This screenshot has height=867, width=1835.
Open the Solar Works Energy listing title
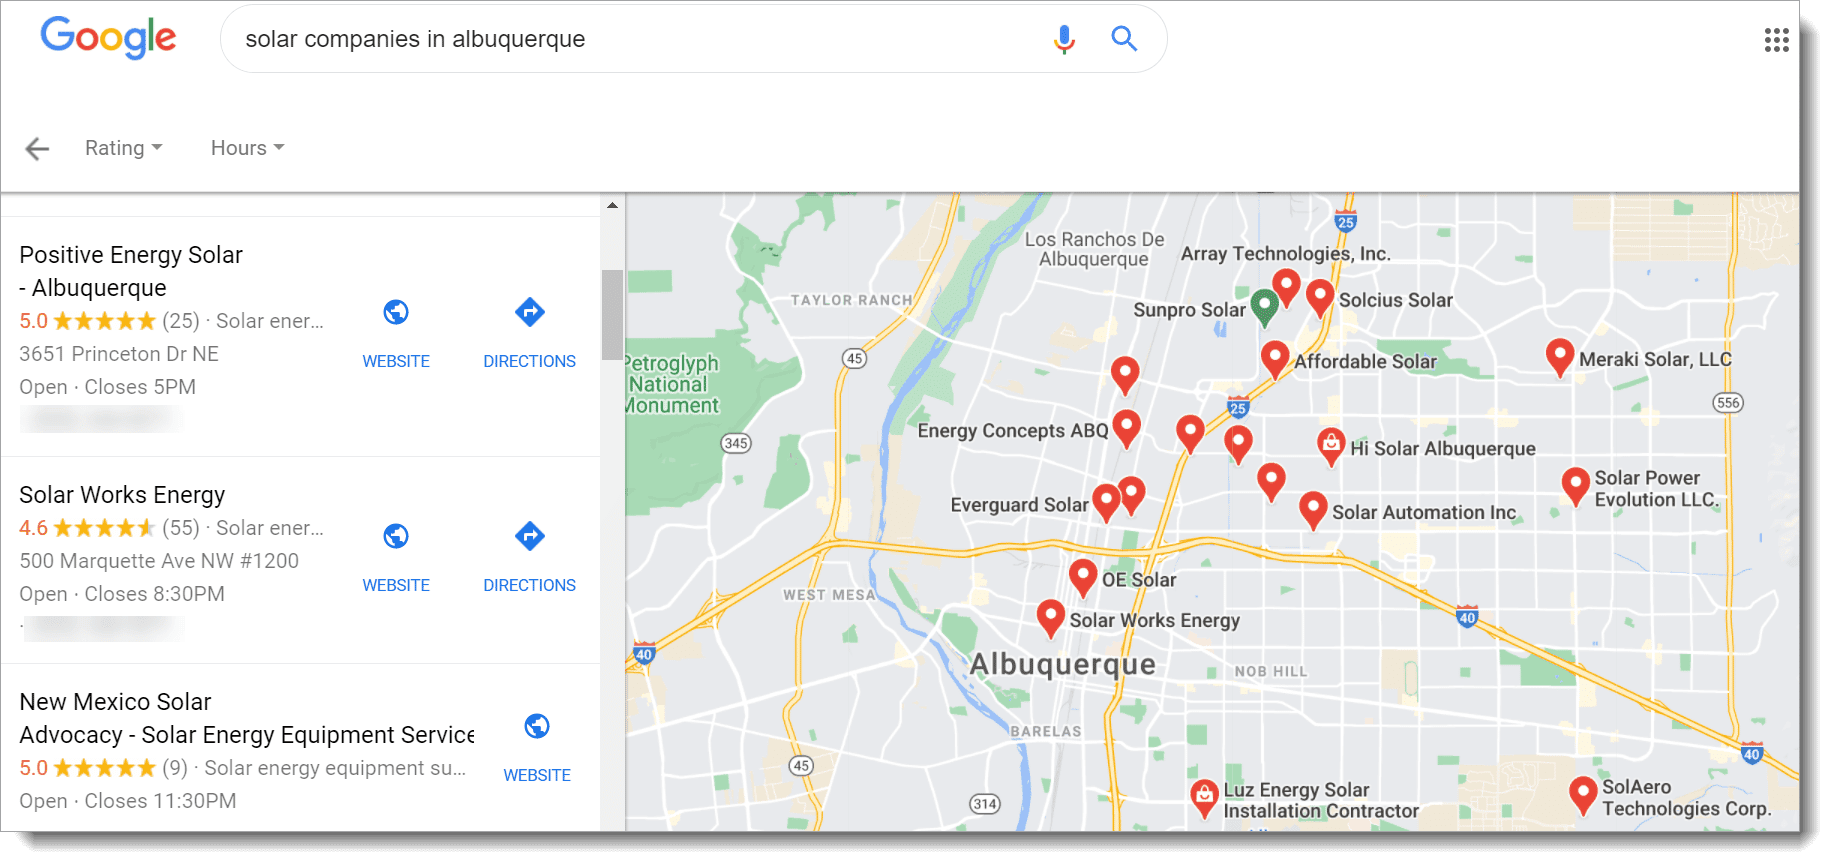click(122, 495)
